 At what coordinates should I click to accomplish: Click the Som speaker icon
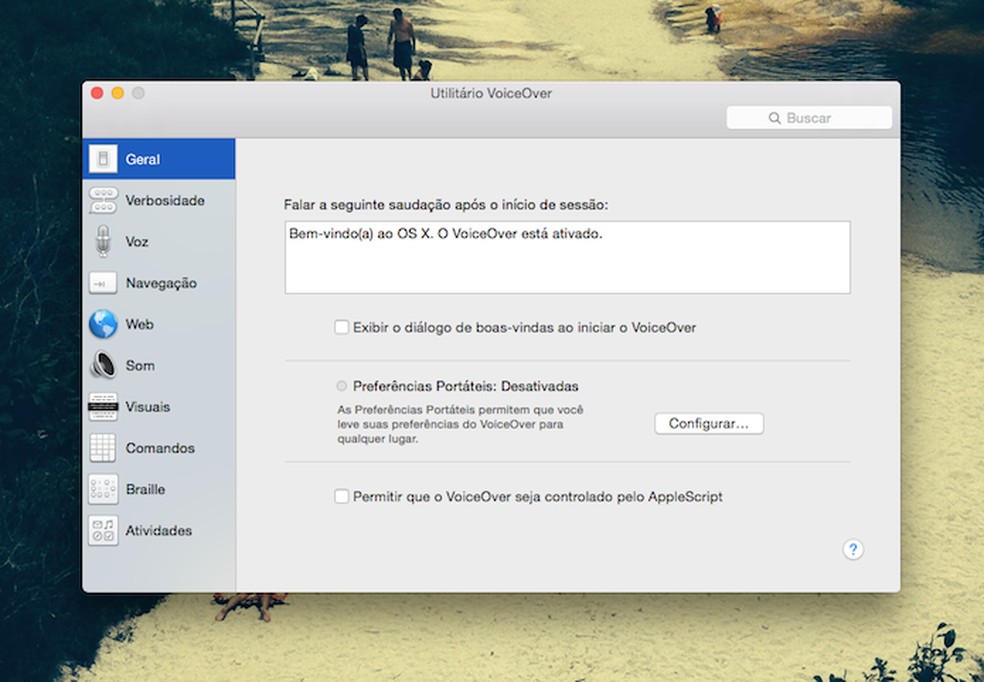click(x=102, y=365)
